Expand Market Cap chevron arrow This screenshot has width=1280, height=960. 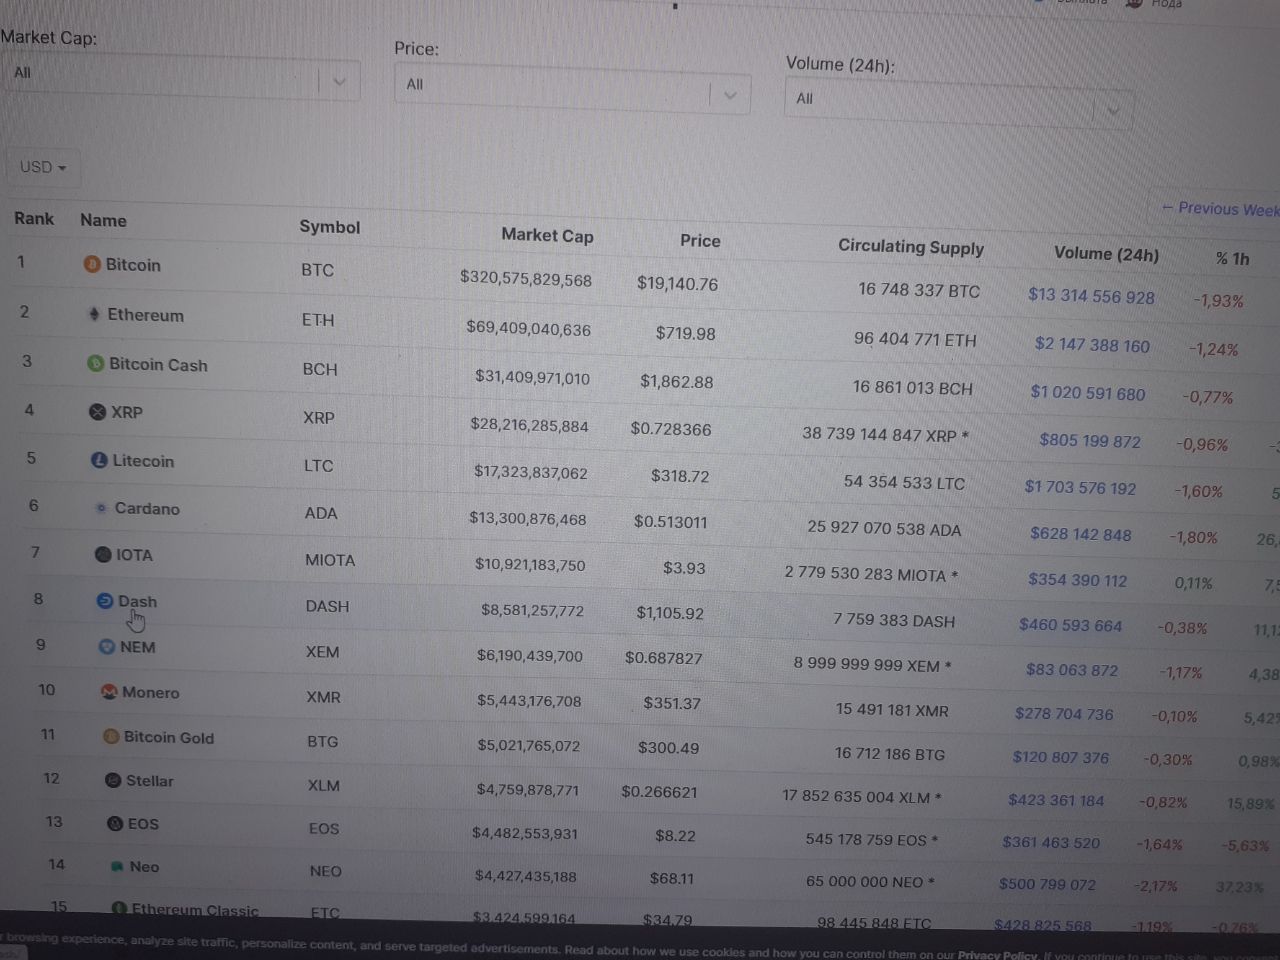click(x=339, y=81)
